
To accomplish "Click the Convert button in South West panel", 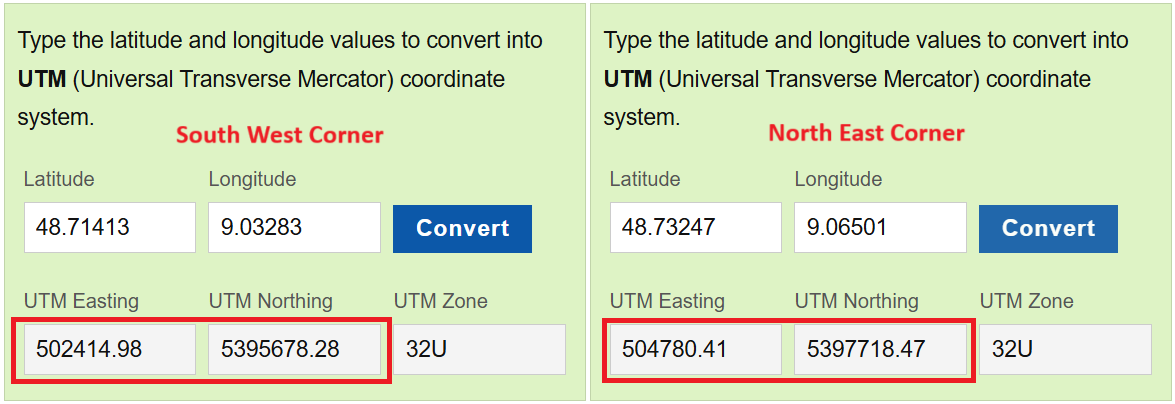I will click(x=462, y=228).
